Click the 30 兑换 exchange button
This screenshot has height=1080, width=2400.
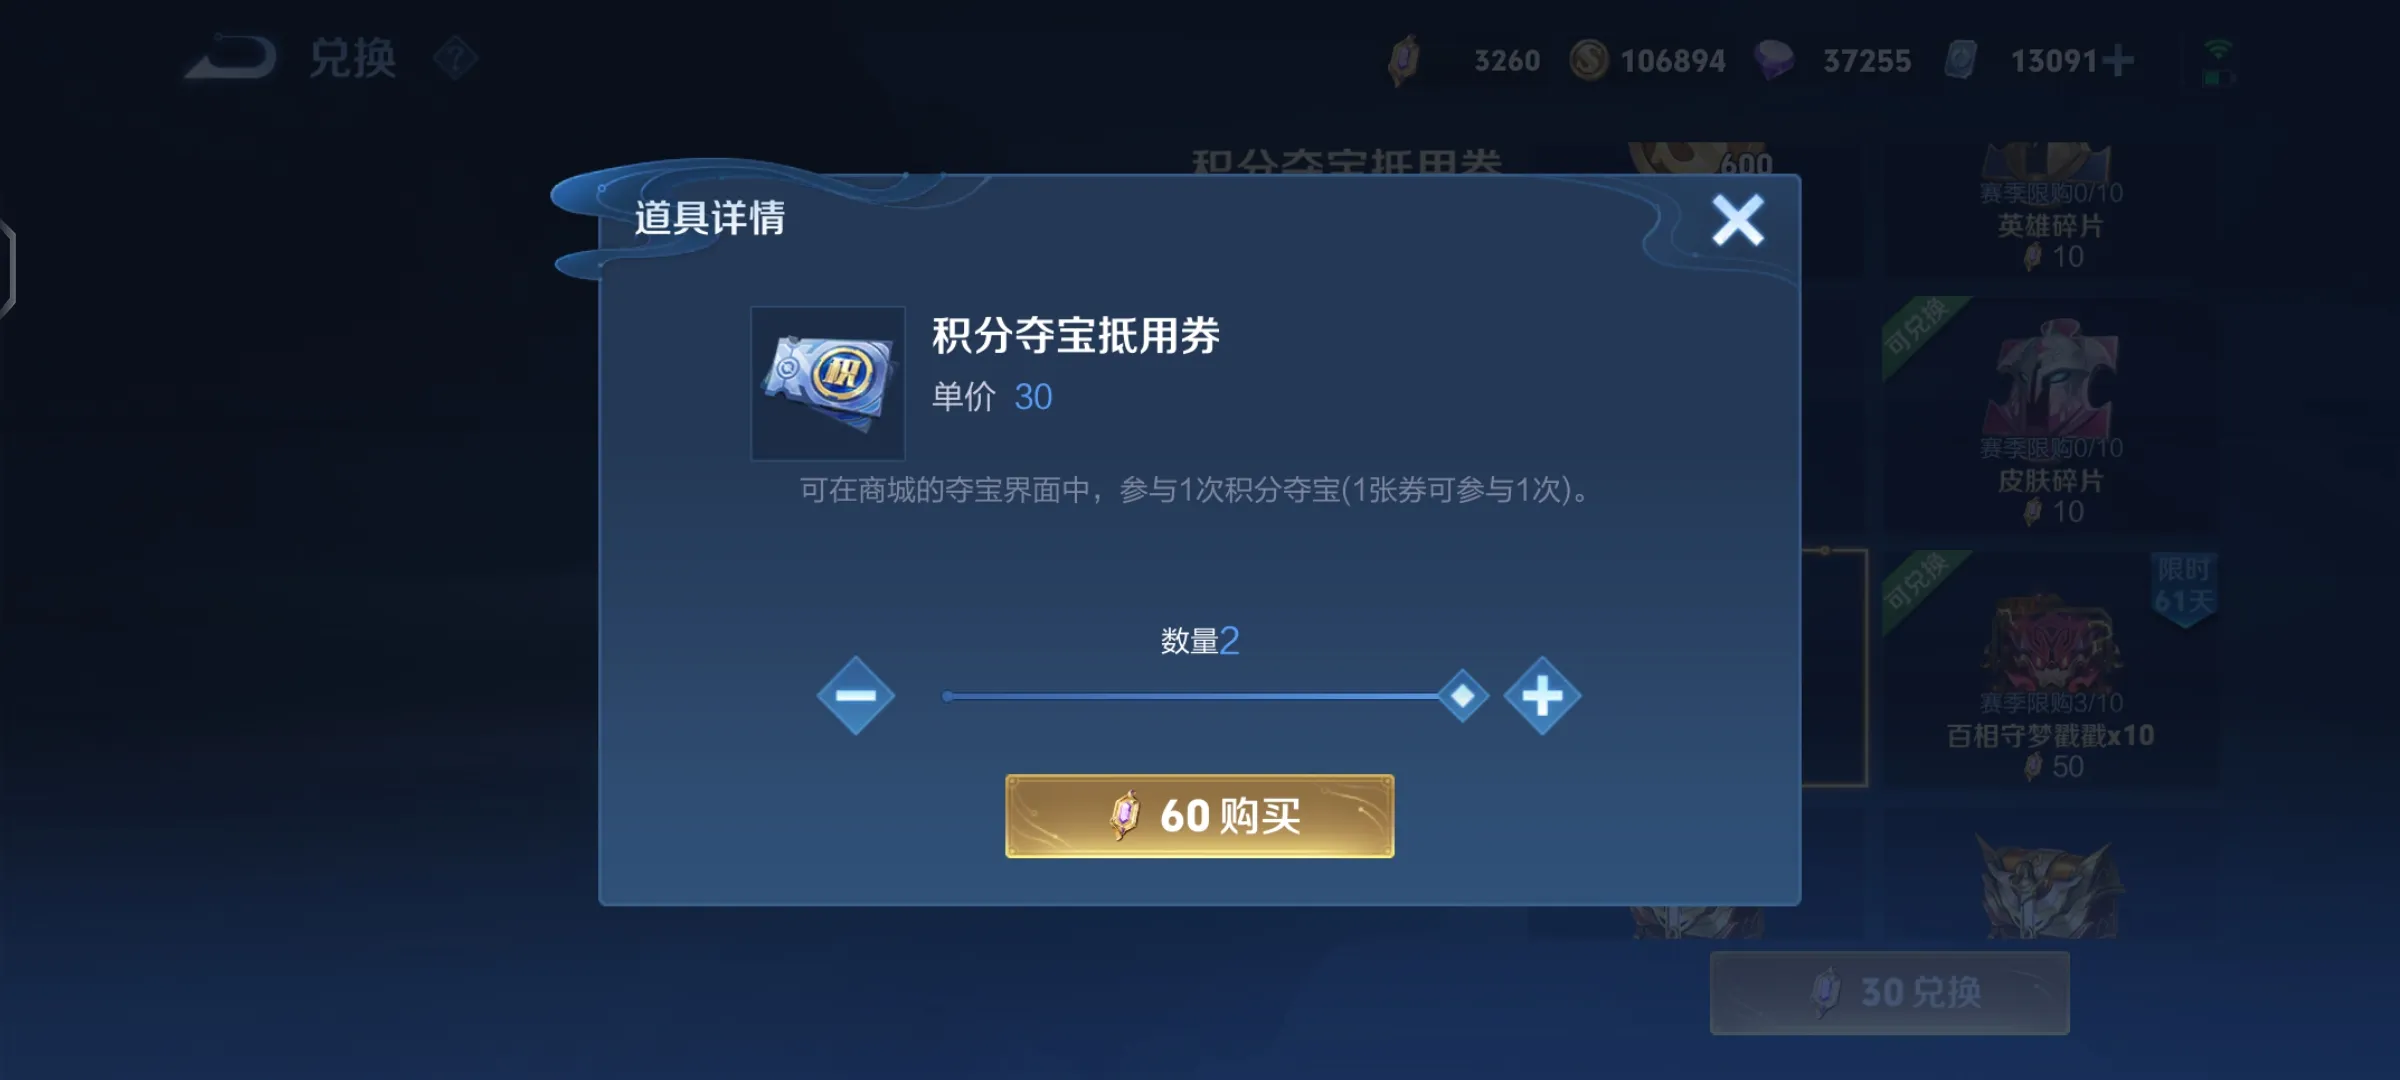coord(1889,992)
